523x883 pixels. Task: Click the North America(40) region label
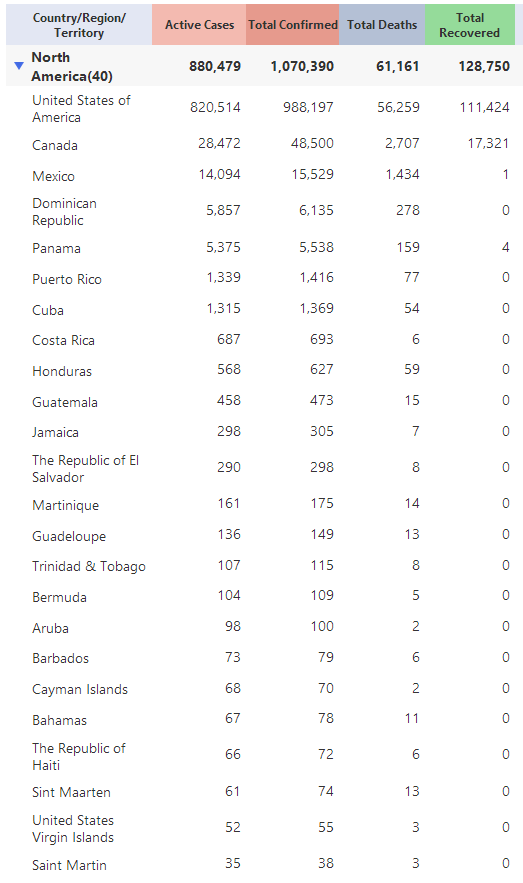[72, 66]
